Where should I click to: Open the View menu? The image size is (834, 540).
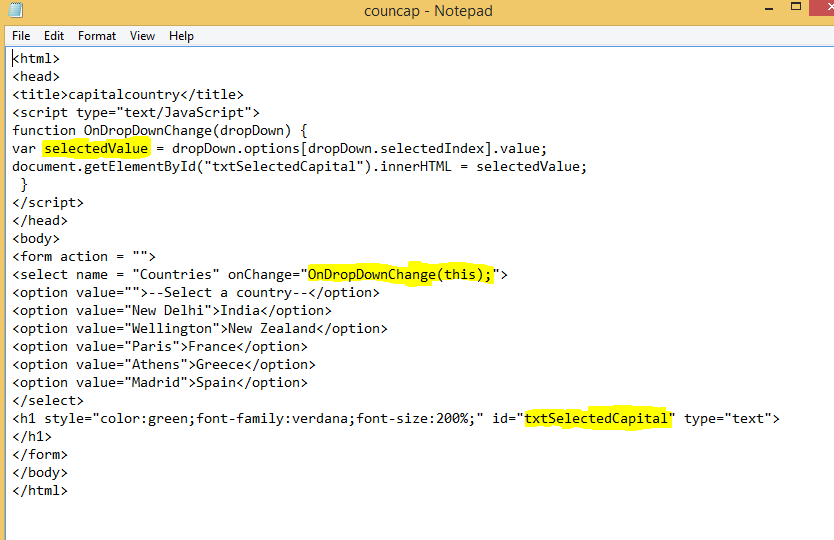[x=142, y=36]
